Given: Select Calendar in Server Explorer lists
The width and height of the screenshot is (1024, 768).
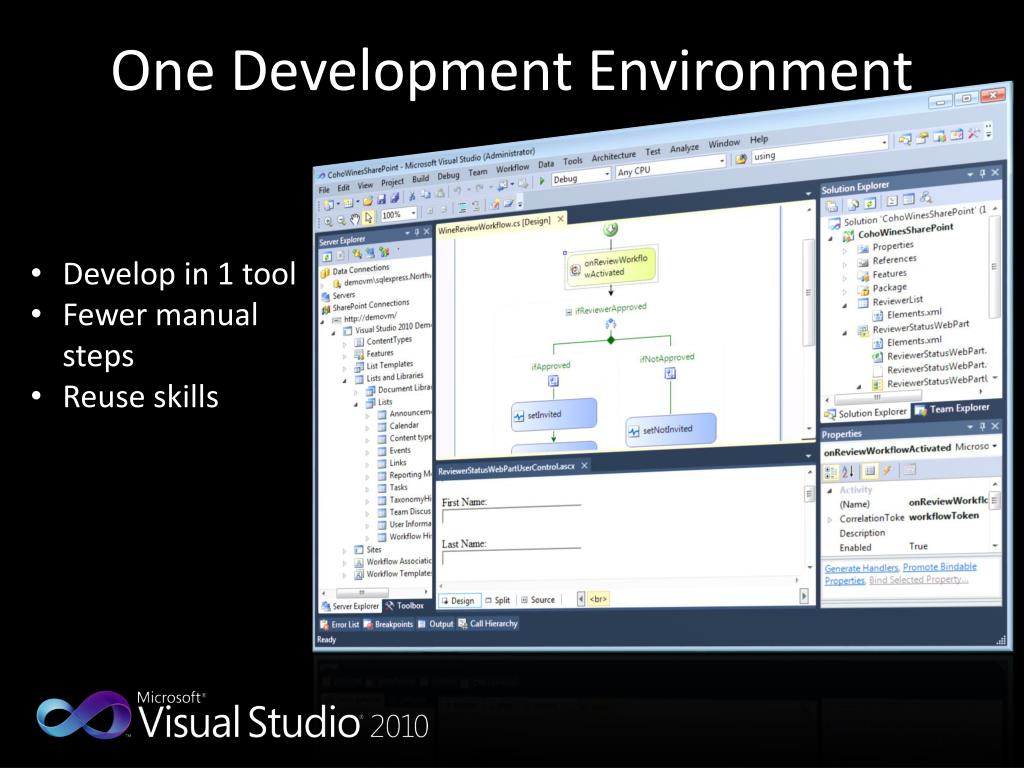Looking at the screenshot, I should pos(404,425).
